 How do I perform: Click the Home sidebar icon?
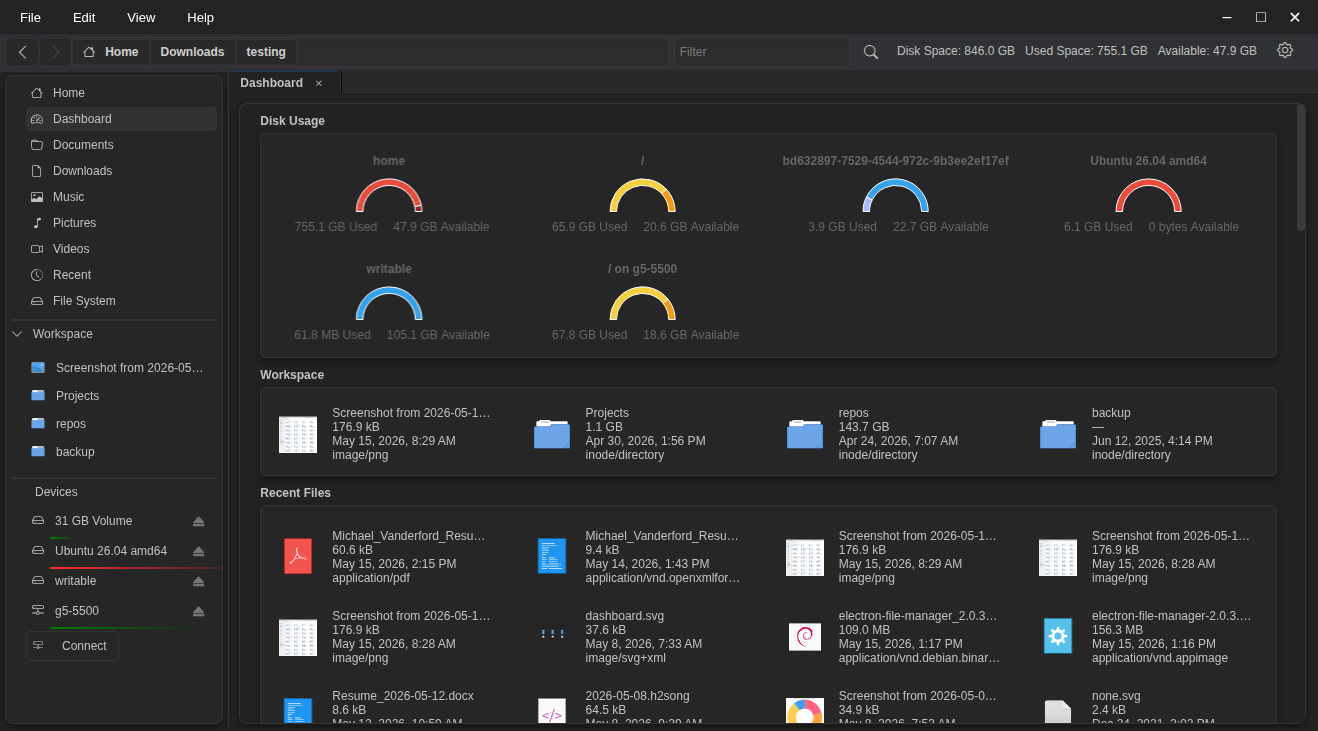37,93
